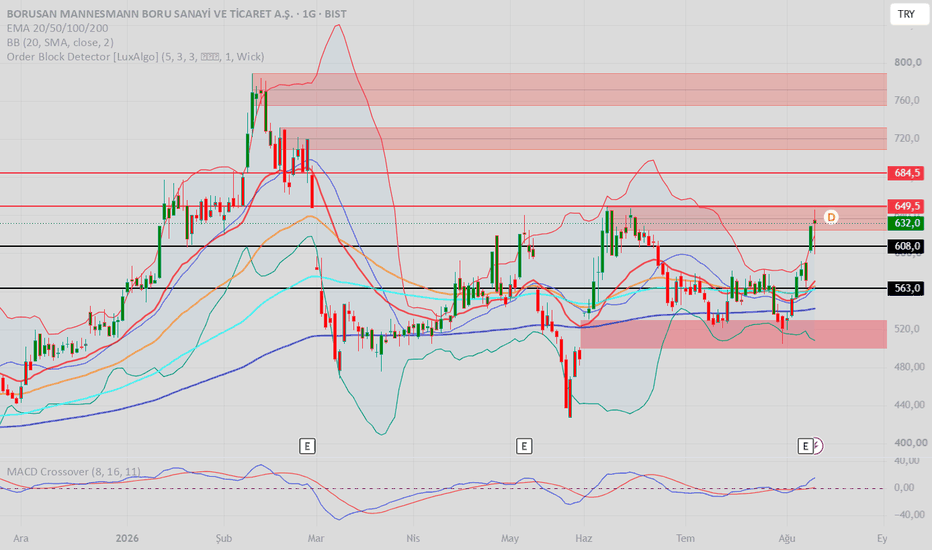This screenshot has height=550, width=932.
Task: Select the top red order block near 760–790
Action: [569, 89]
